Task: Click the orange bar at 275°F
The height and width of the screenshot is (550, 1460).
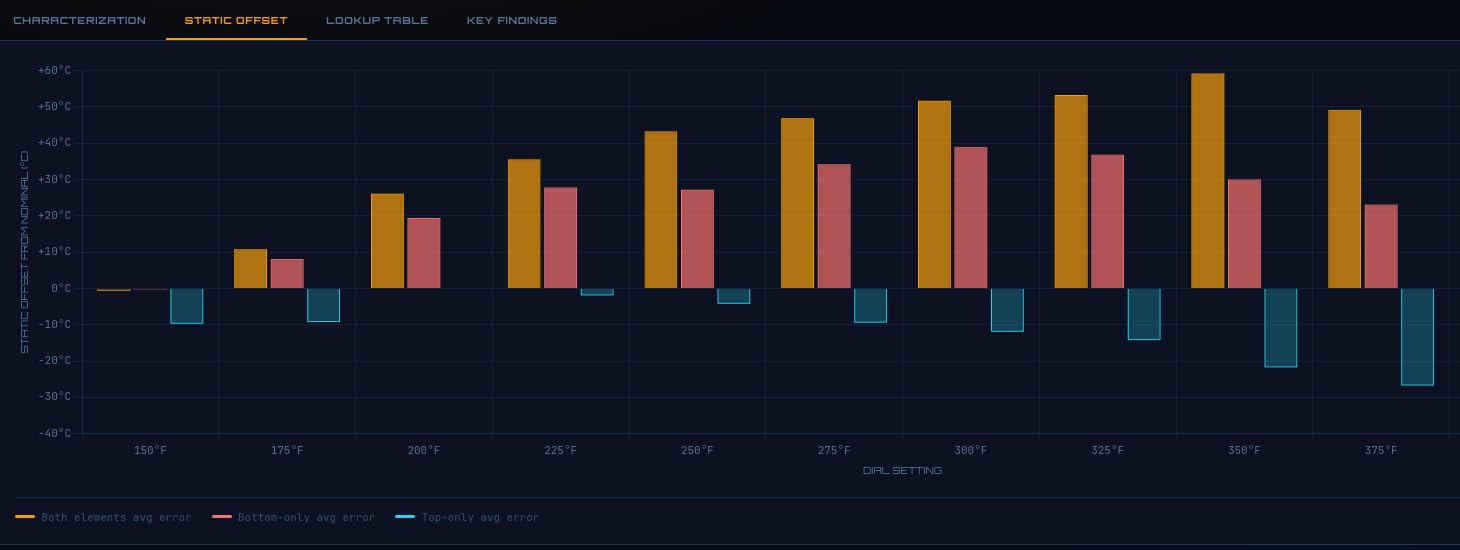Action: [x=797, y=203]
